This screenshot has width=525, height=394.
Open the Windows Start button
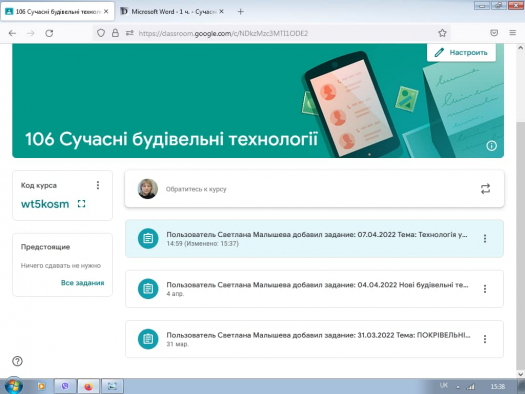click(14, 386)
